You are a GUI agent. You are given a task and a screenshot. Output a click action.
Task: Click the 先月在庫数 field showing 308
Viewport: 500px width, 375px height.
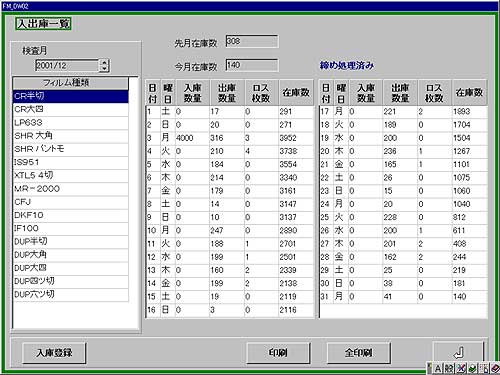coord(252,41)
